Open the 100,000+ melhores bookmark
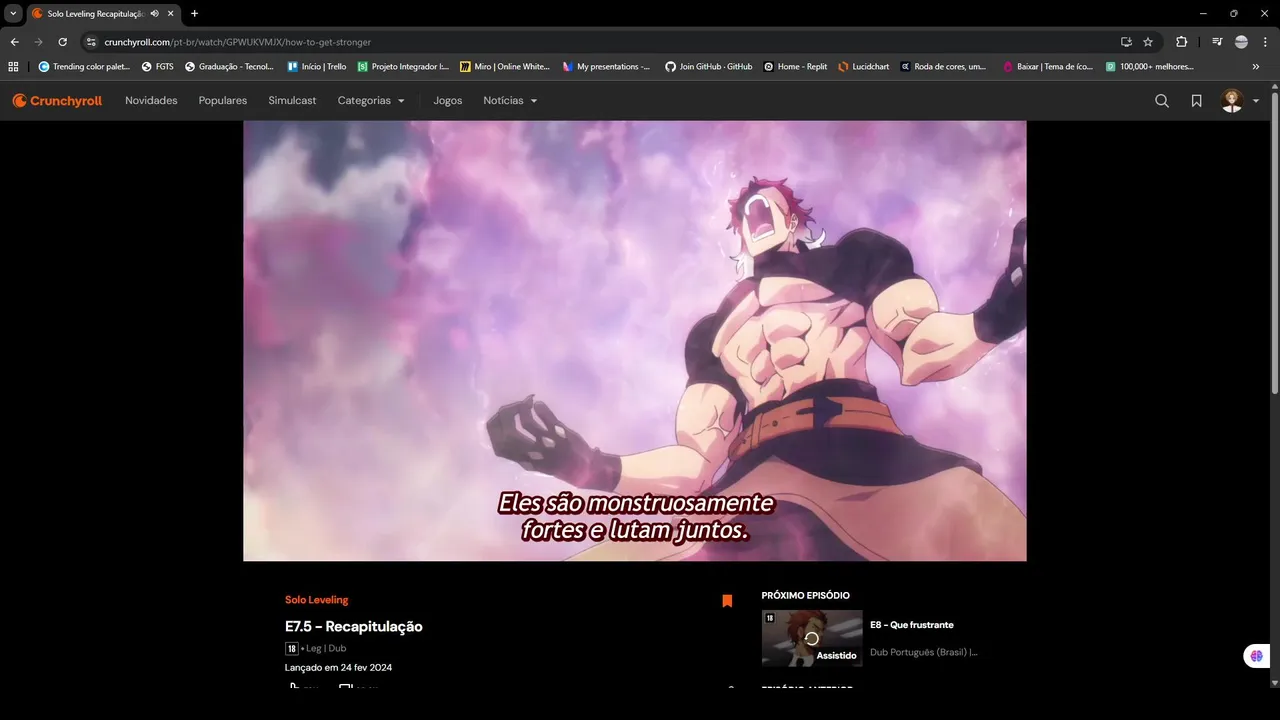The width and height of the screenshot is (1280, 720). click(x=1150, y=66)
